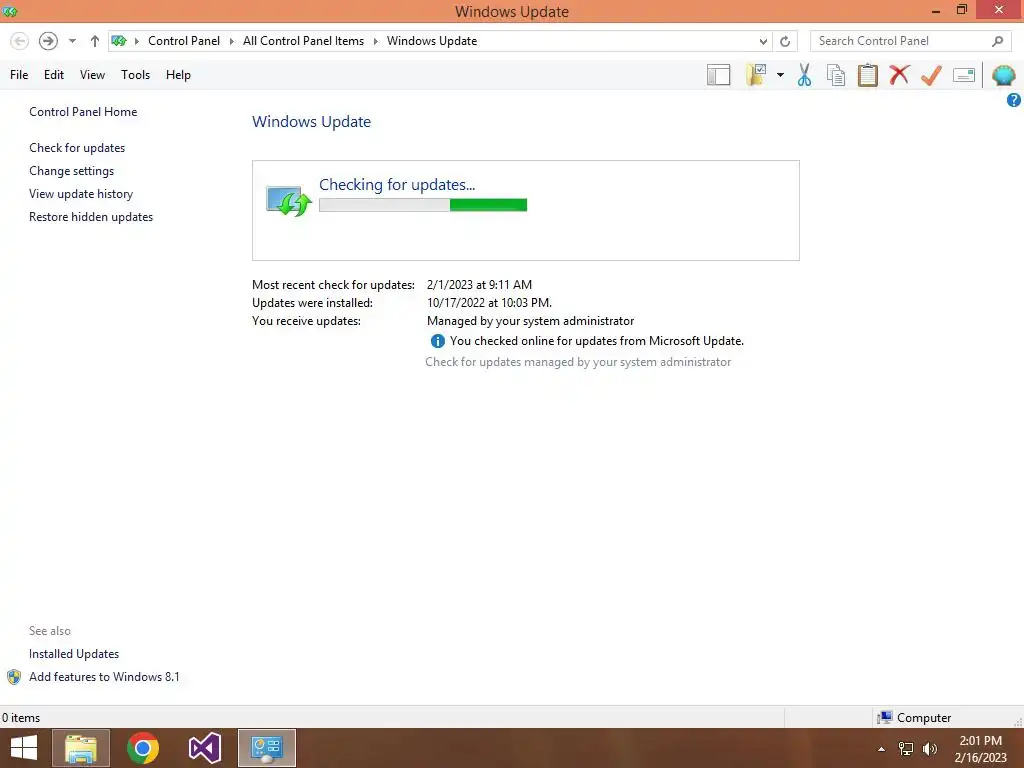Select Control Panel breadcrumb
This screenshot has width=1024, height=768.
pos(184,41)
